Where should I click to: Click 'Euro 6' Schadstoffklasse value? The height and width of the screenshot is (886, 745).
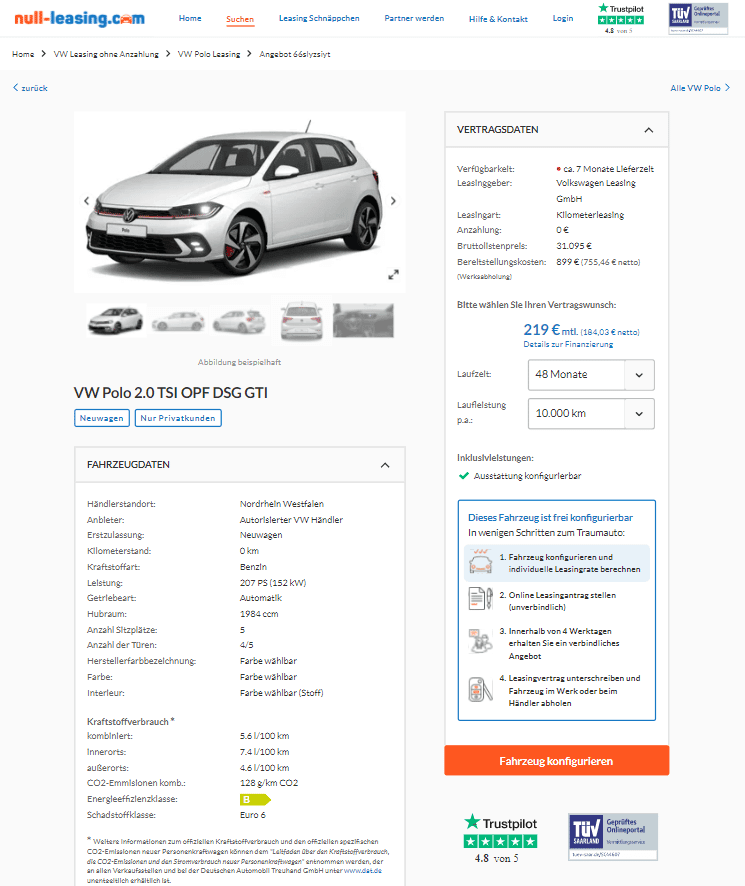coord(253,815)
